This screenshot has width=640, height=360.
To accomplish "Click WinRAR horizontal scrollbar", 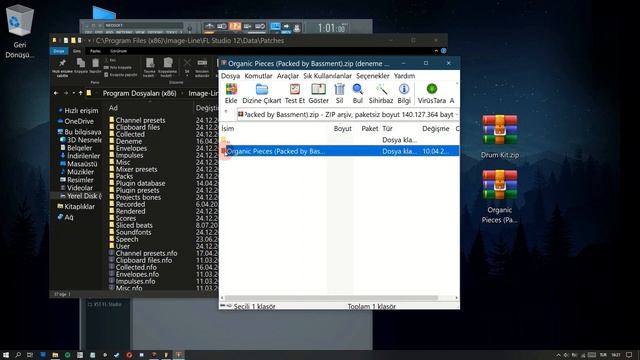I will (331, 298).
